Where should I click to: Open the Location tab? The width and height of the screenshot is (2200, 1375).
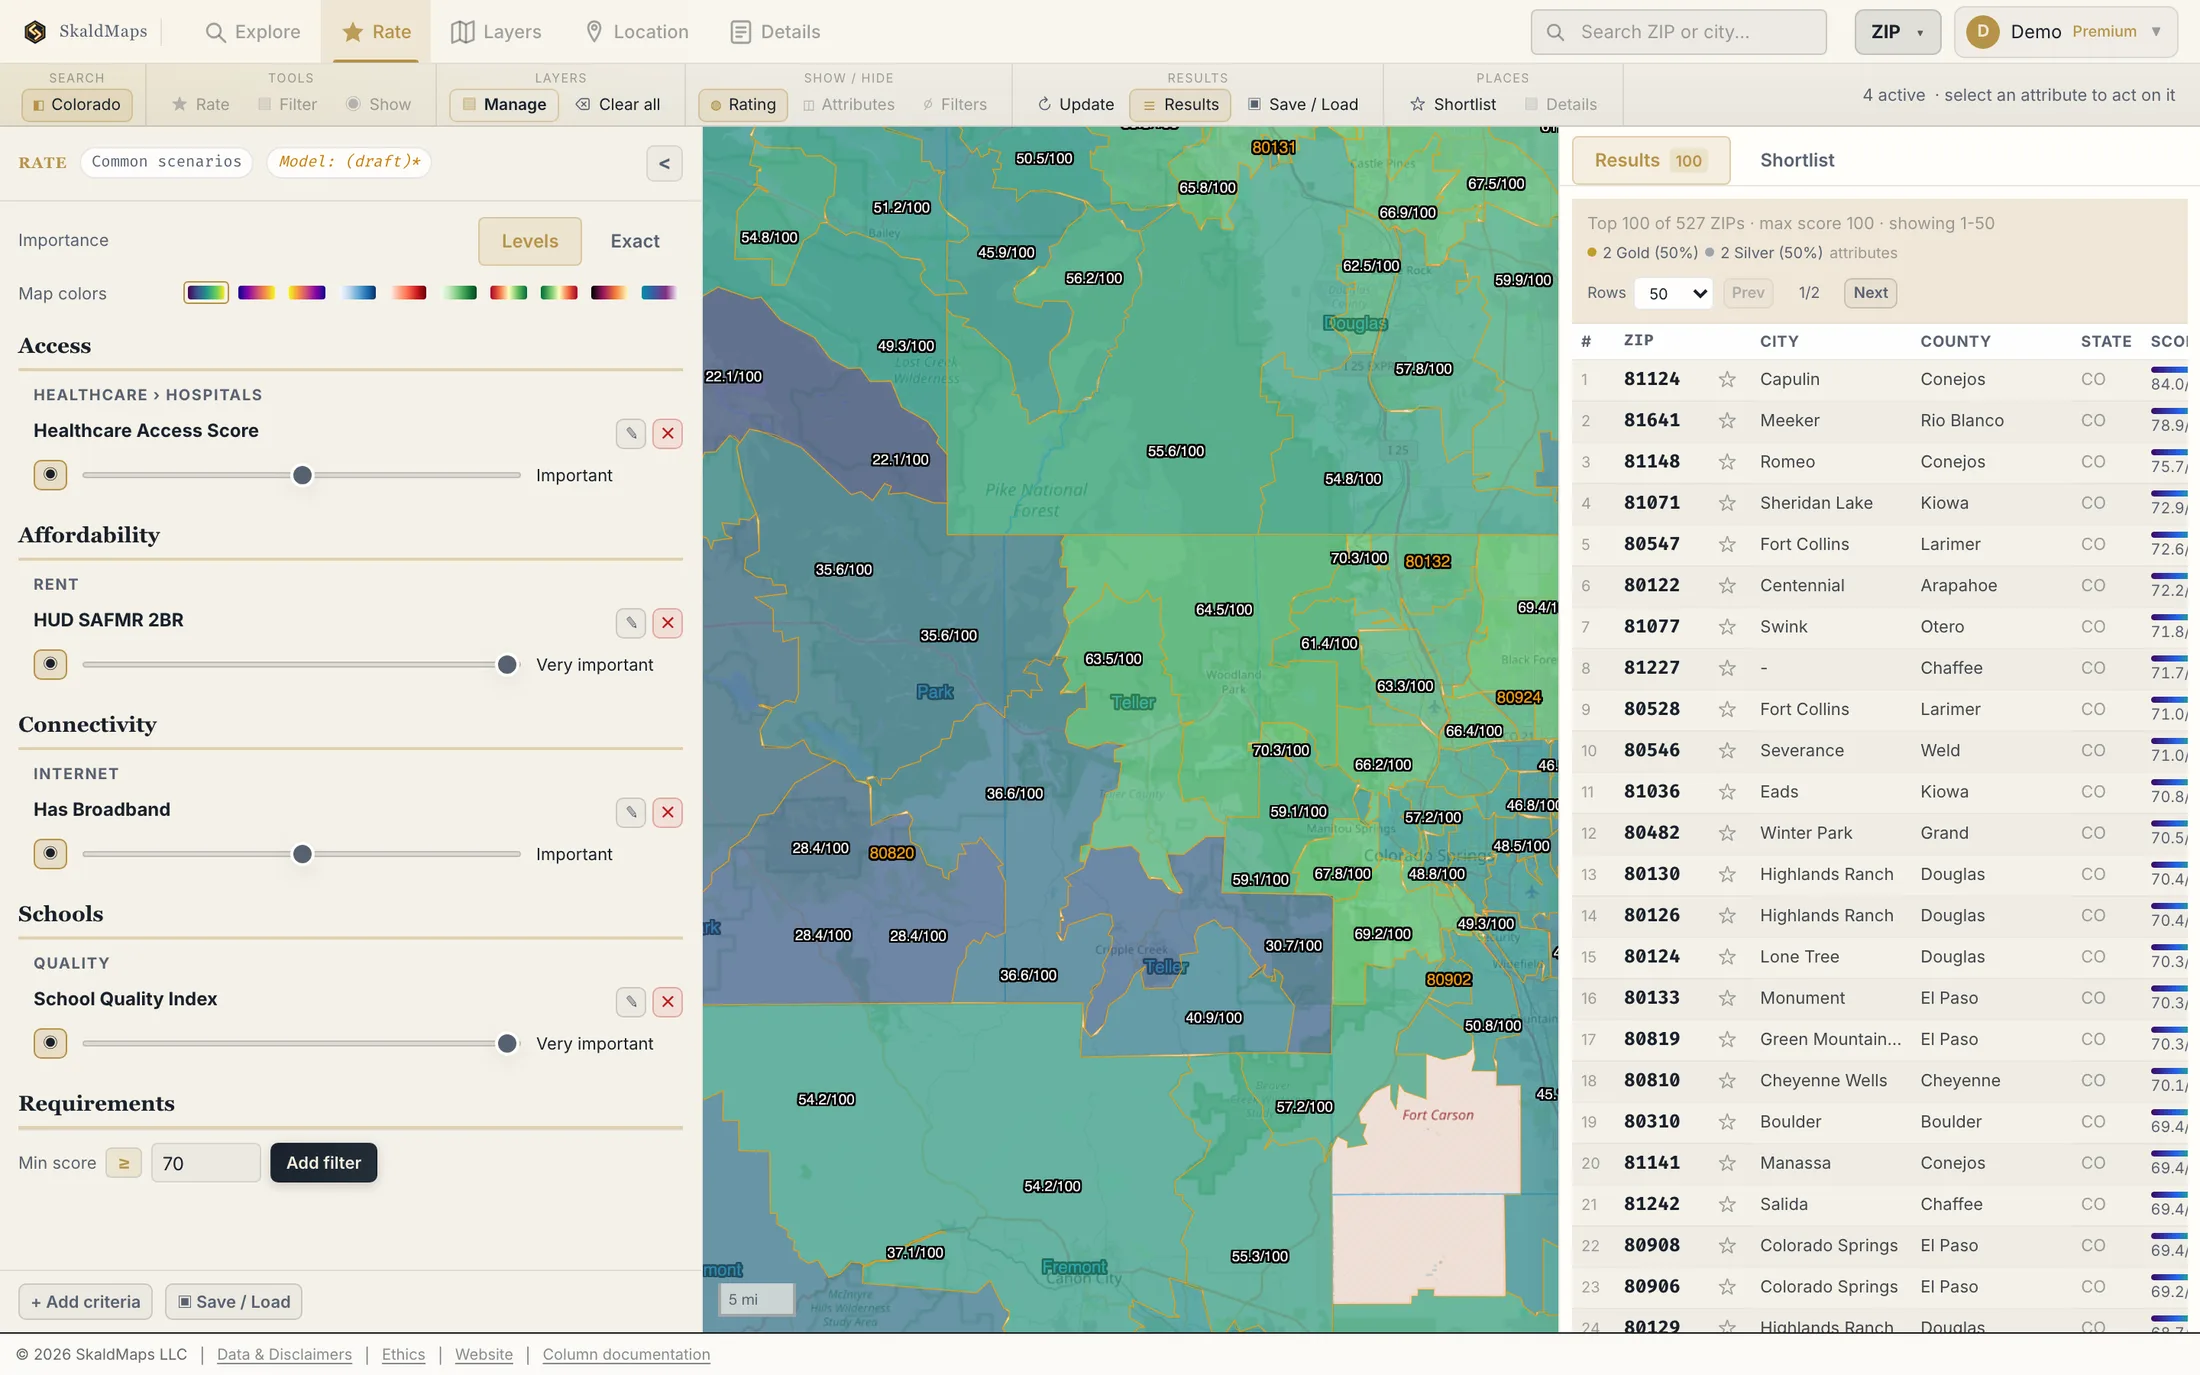point(637,32)
